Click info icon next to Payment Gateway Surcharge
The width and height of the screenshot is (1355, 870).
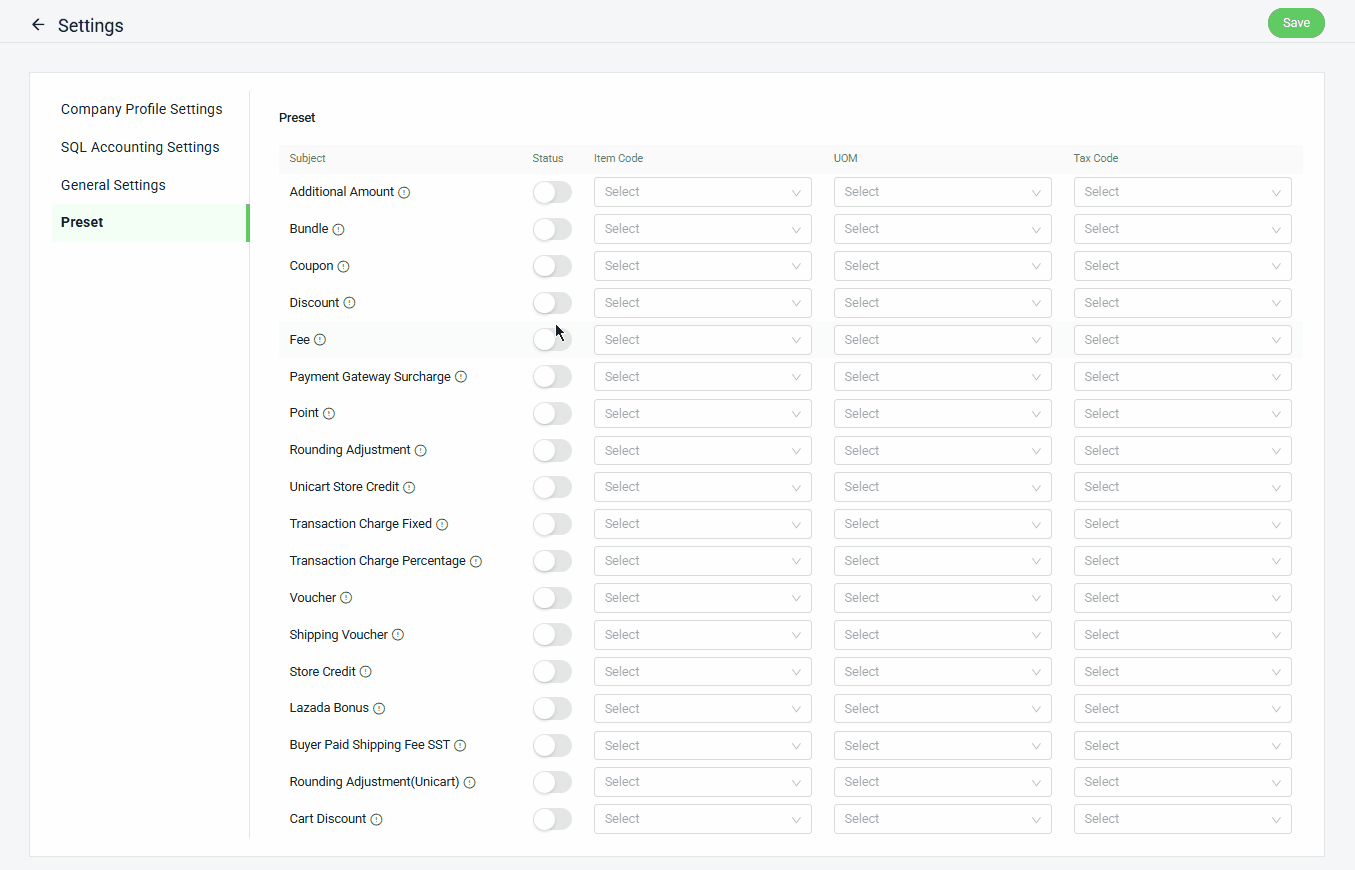coord(461,377)
